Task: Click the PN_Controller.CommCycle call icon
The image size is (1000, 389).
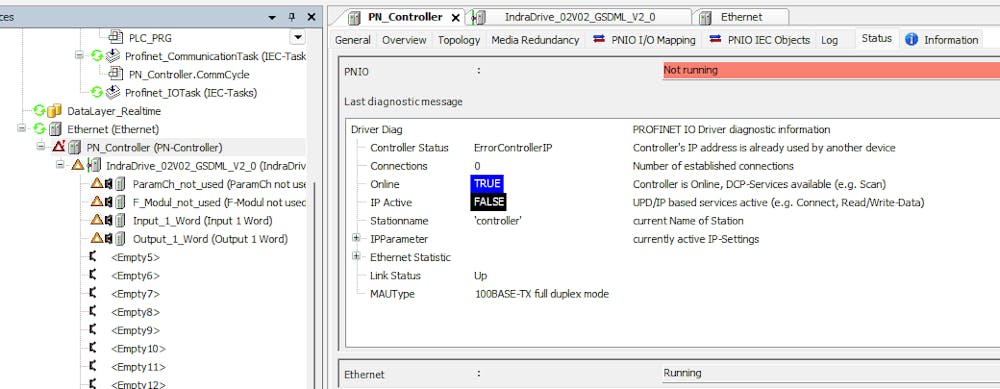Action: coord(115,74)
